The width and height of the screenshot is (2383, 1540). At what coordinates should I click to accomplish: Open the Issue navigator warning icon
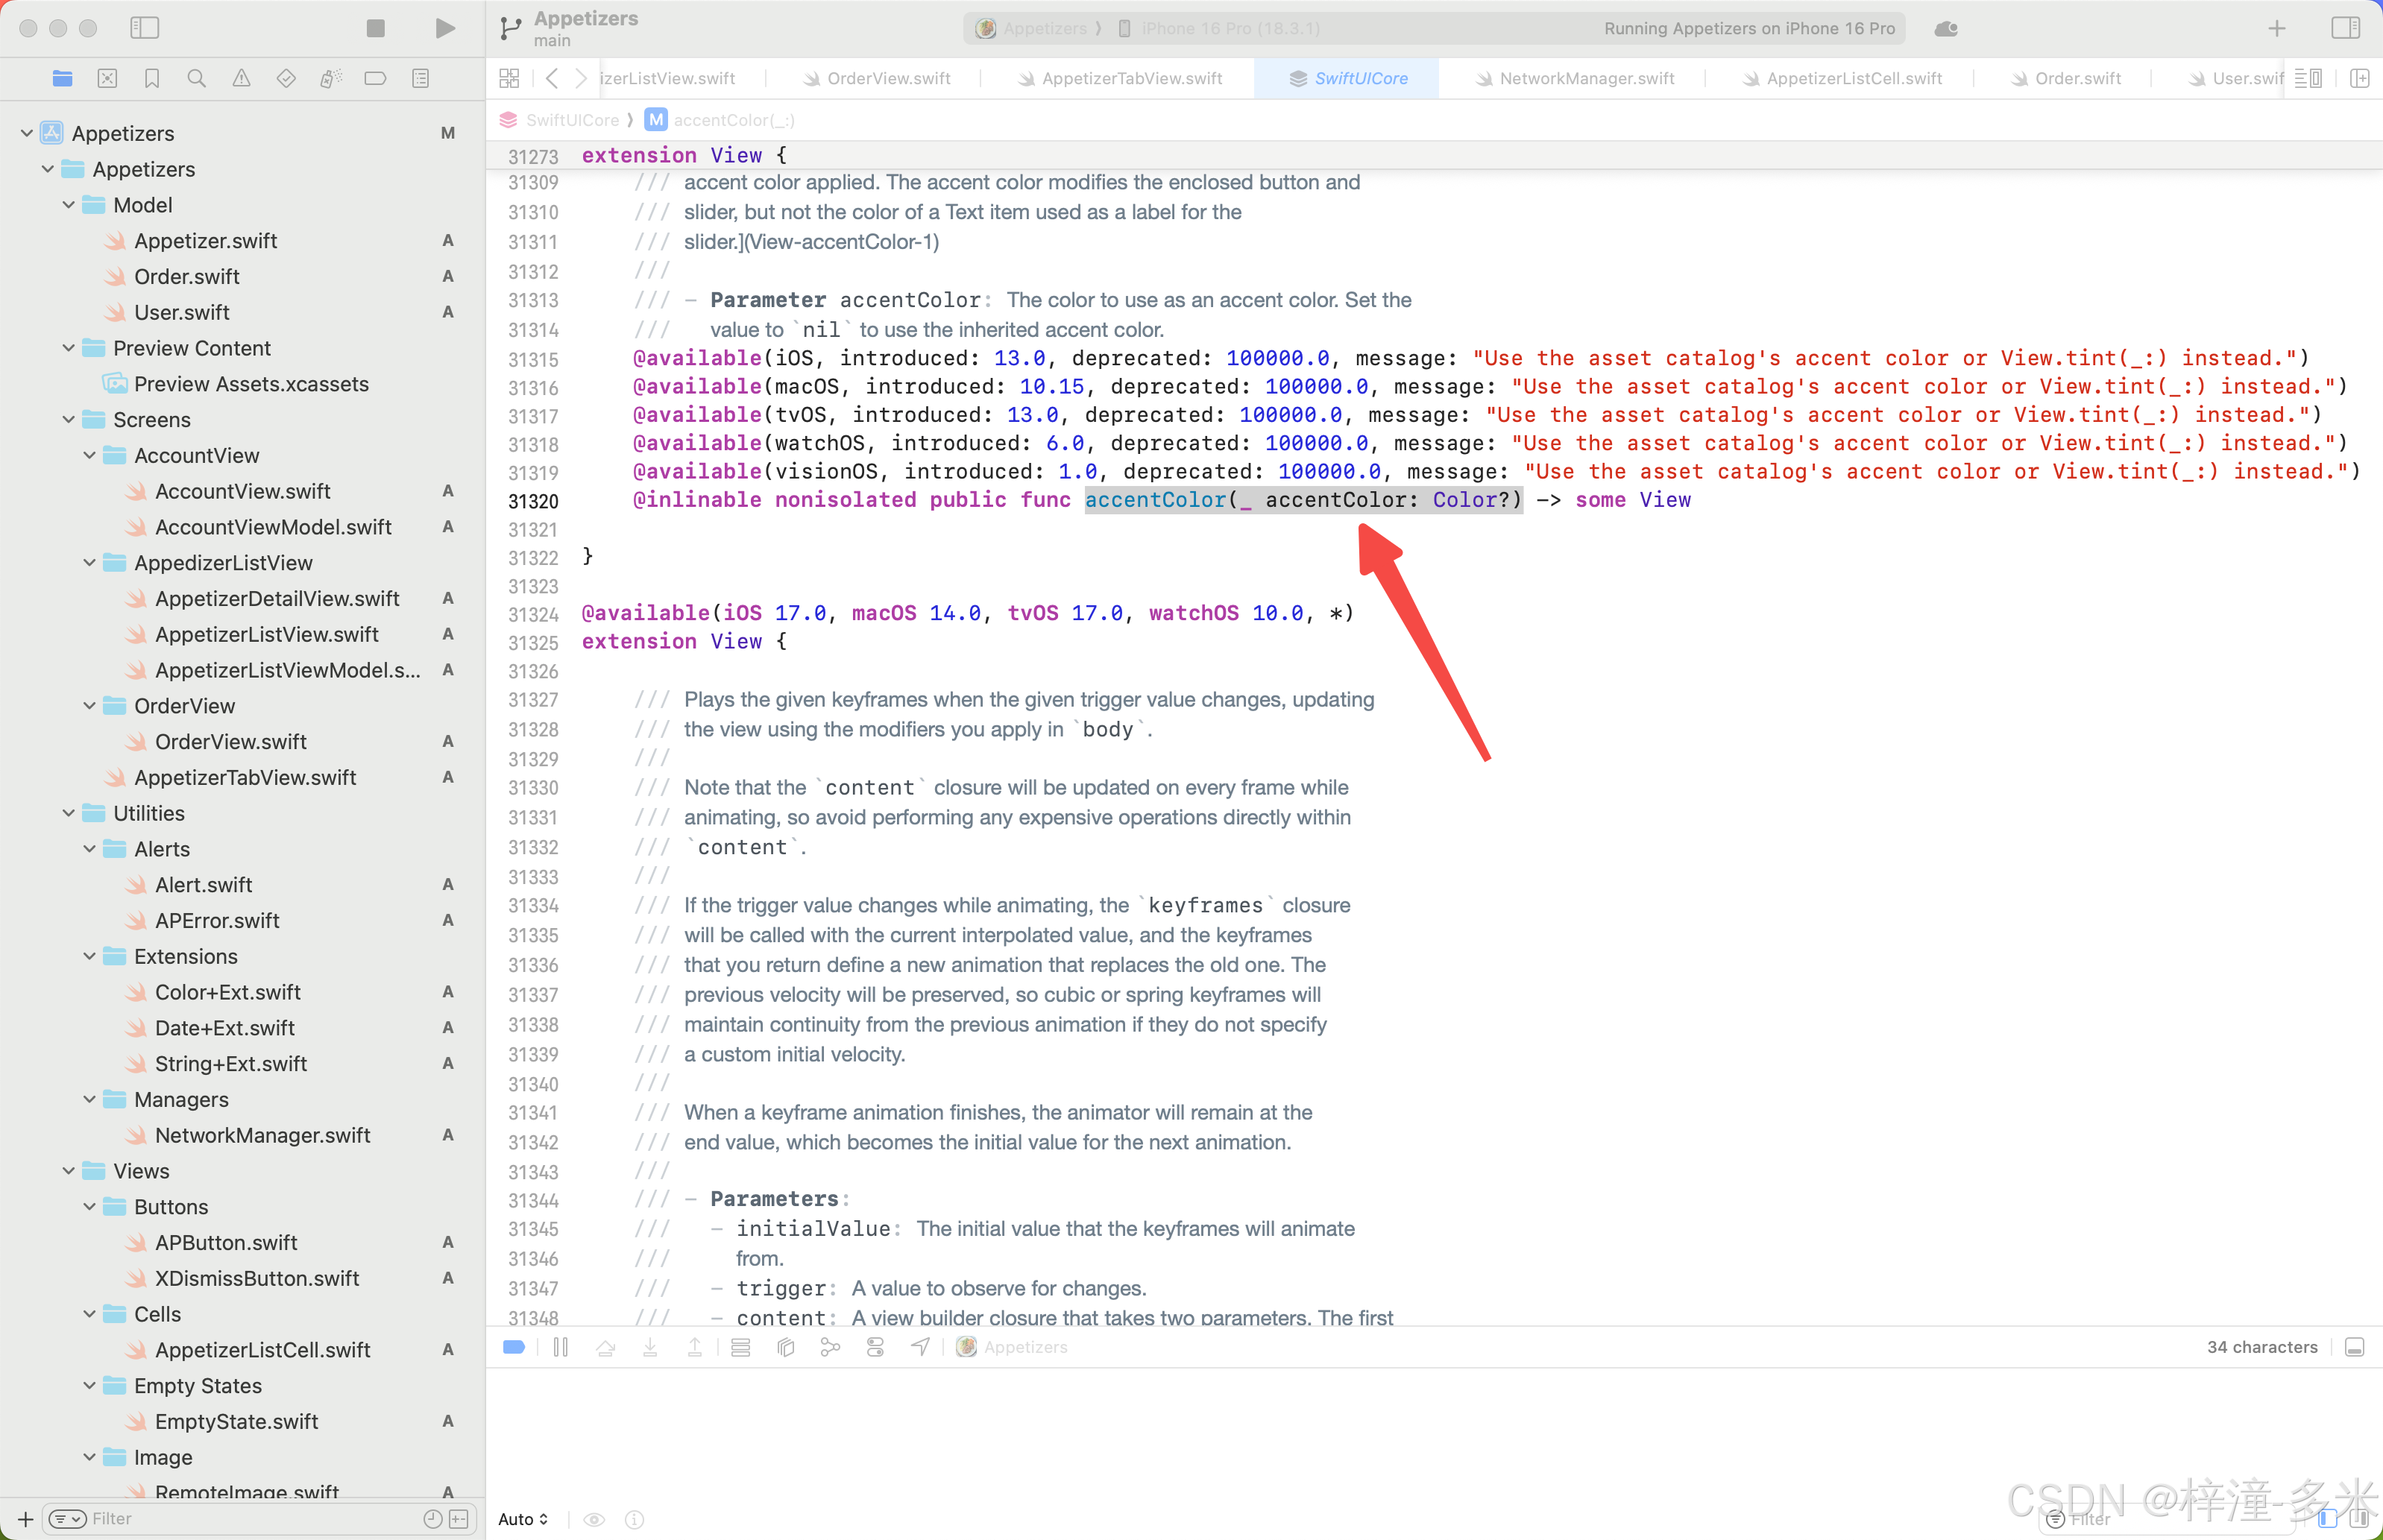click(241, 78)
